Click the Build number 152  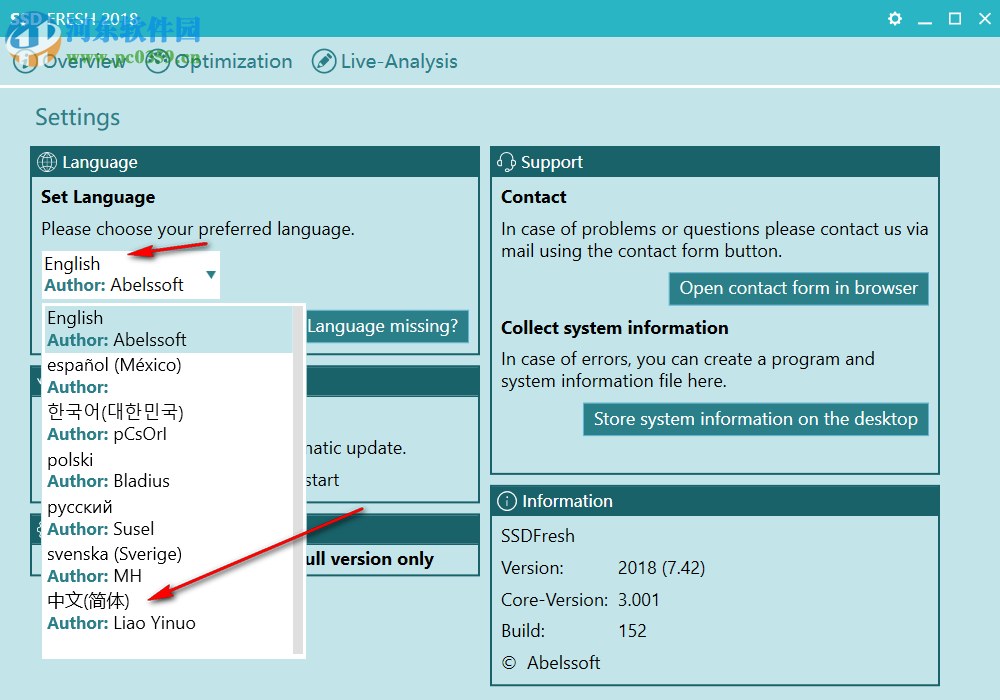[x=632, y=631]
